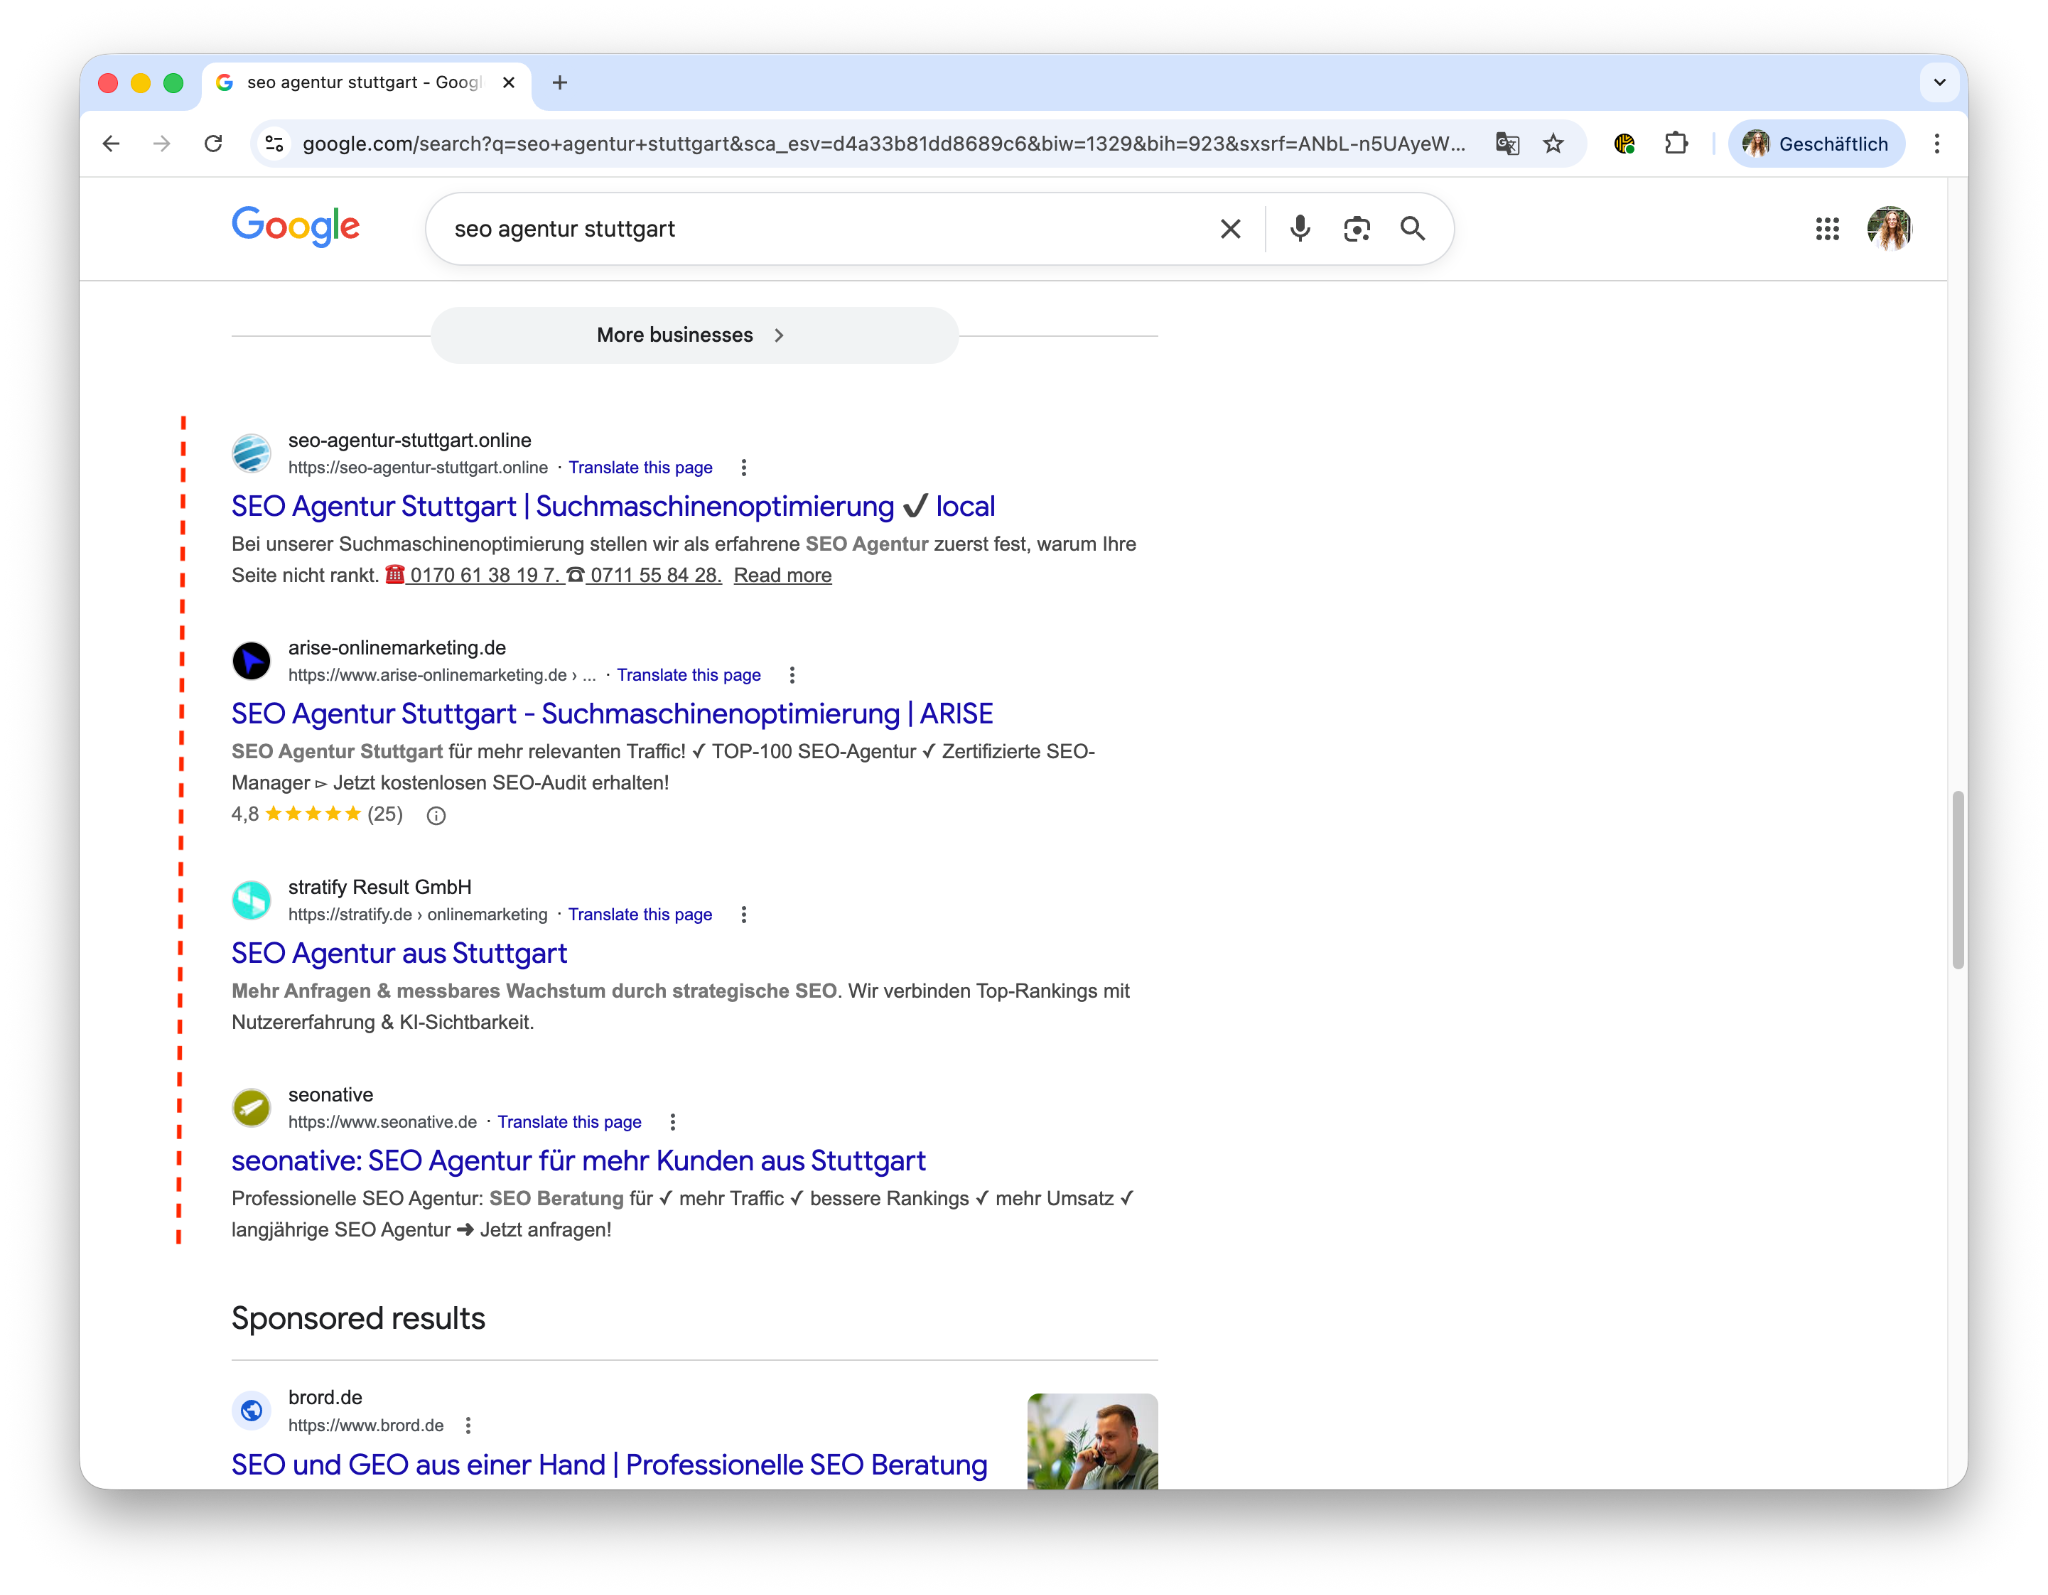
Task: Clear the search query with X
Action: click(x=1230, y=229)
